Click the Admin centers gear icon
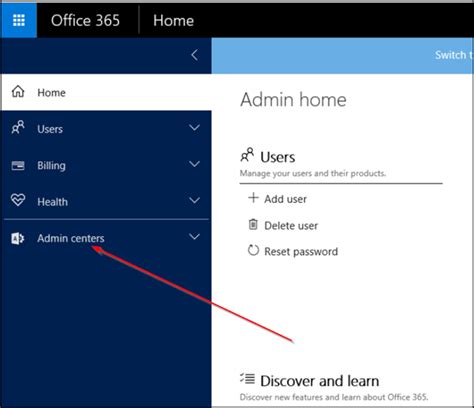This screenshot has height=408, width=474. click(17, 238)
